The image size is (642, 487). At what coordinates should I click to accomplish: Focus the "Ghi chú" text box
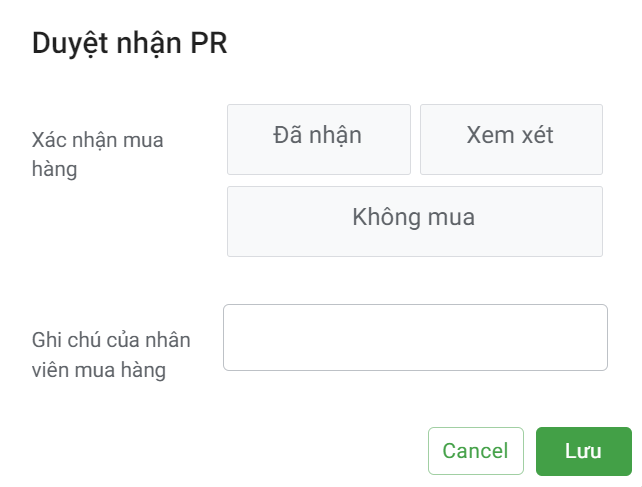tap(415, 338)
